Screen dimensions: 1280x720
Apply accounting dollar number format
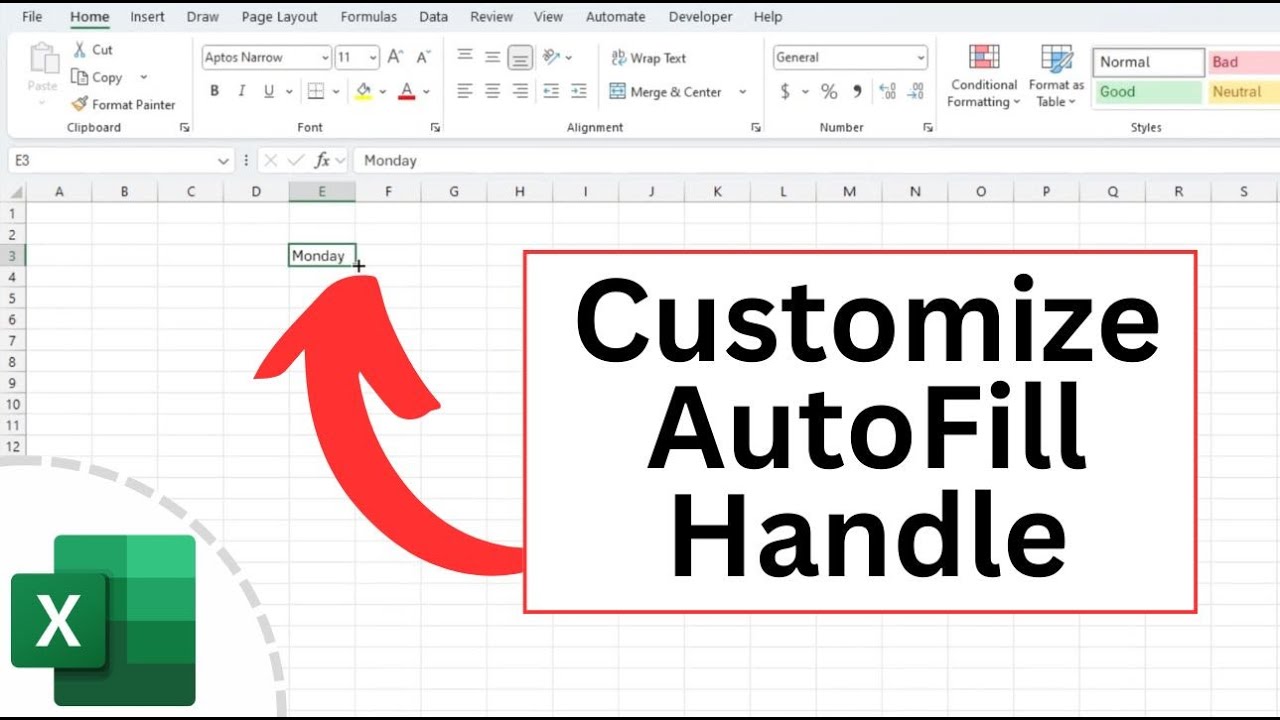click(785, 91)
